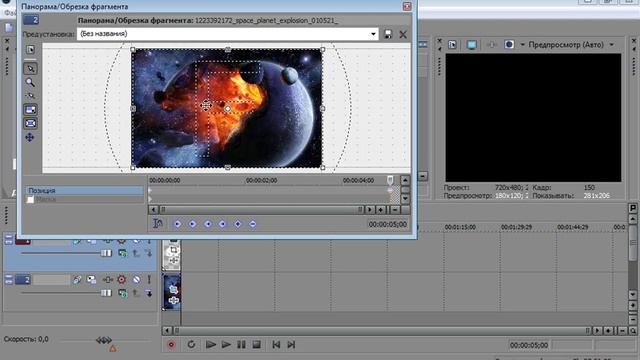Select the Normal Edit arrow tool
Viewport: 640px width, 360px height.
[30, 69]
